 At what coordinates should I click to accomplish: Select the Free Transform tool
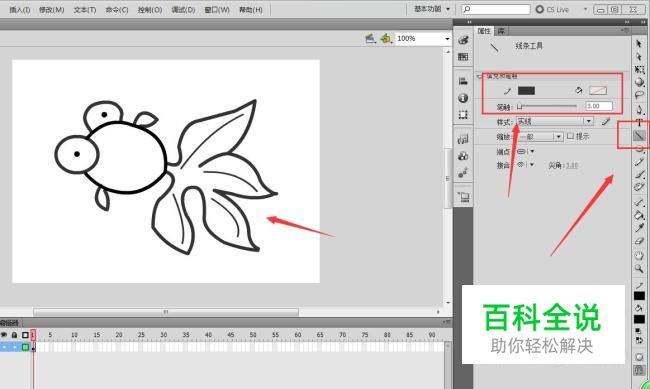[x=639, y=69]
